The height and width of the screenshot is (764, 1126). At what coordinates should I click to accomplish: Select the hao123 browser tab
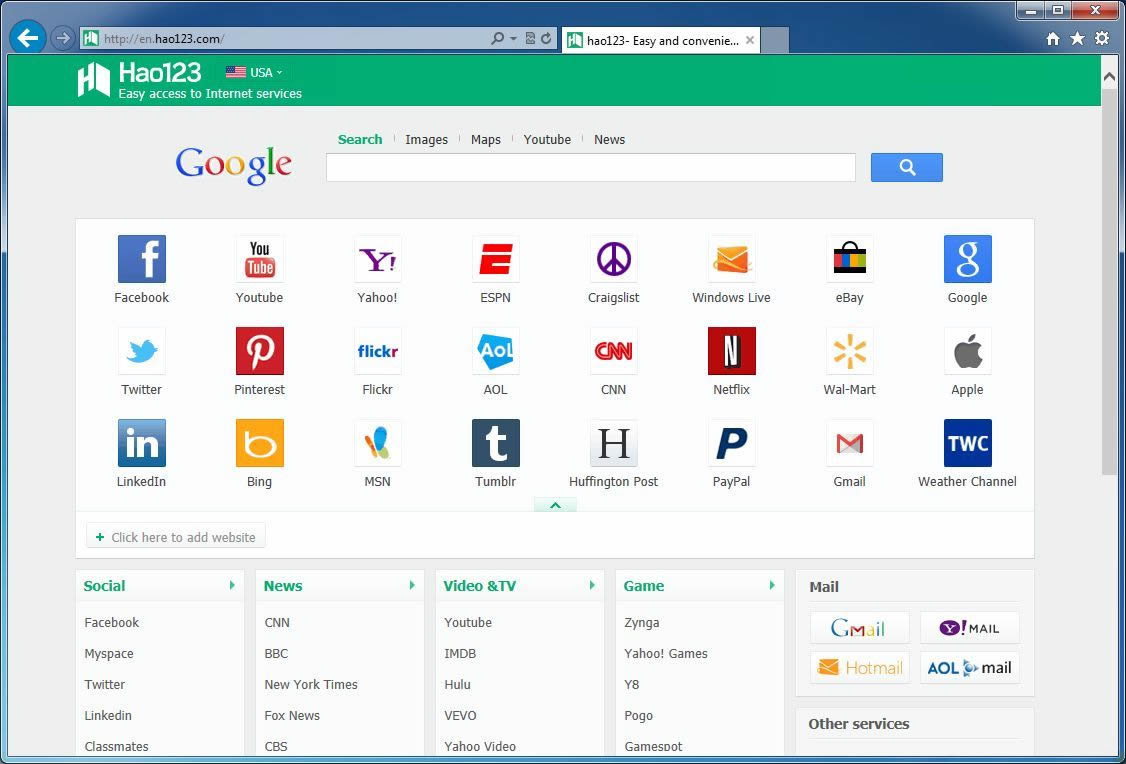coord(661,40)
